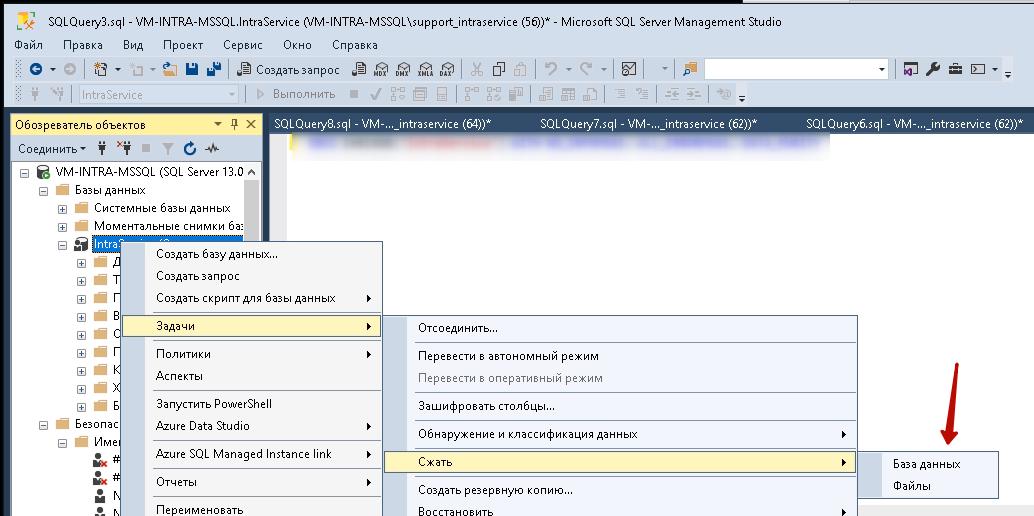Click the Создать запрос toolbar button
The image size is (1034, 516).
(x=288, y=69)
